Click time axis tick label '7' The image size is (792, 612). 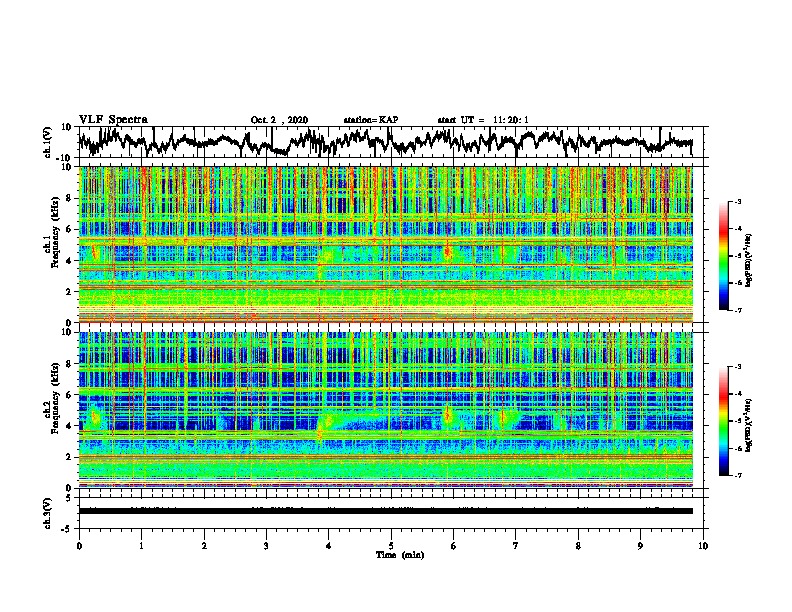516,546
